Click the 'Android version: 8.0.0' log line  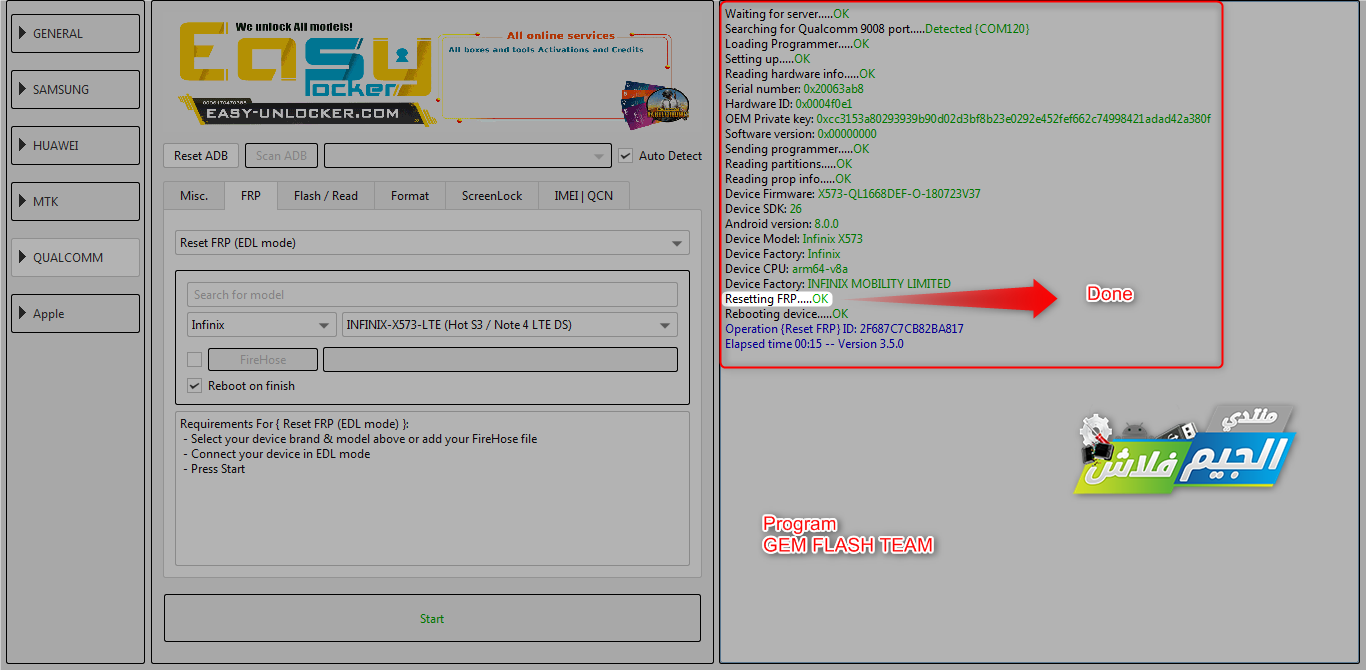tap(782, 224)
